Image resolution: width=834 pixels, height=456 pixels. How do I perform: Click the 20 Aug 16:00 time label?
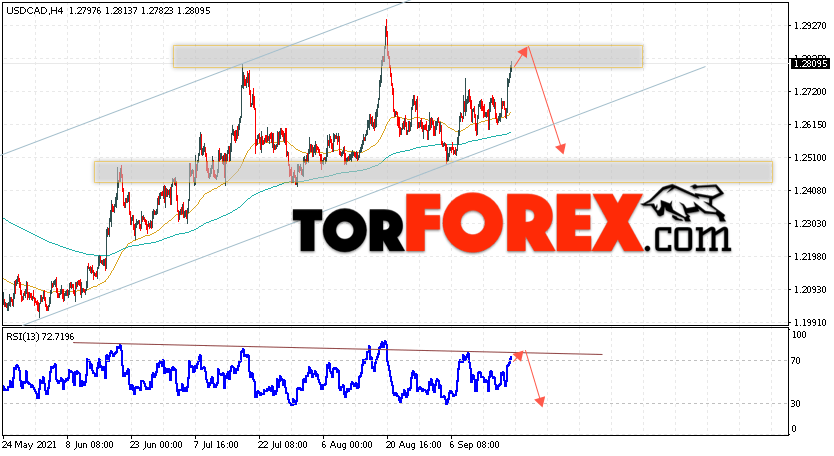click(412, 445)
